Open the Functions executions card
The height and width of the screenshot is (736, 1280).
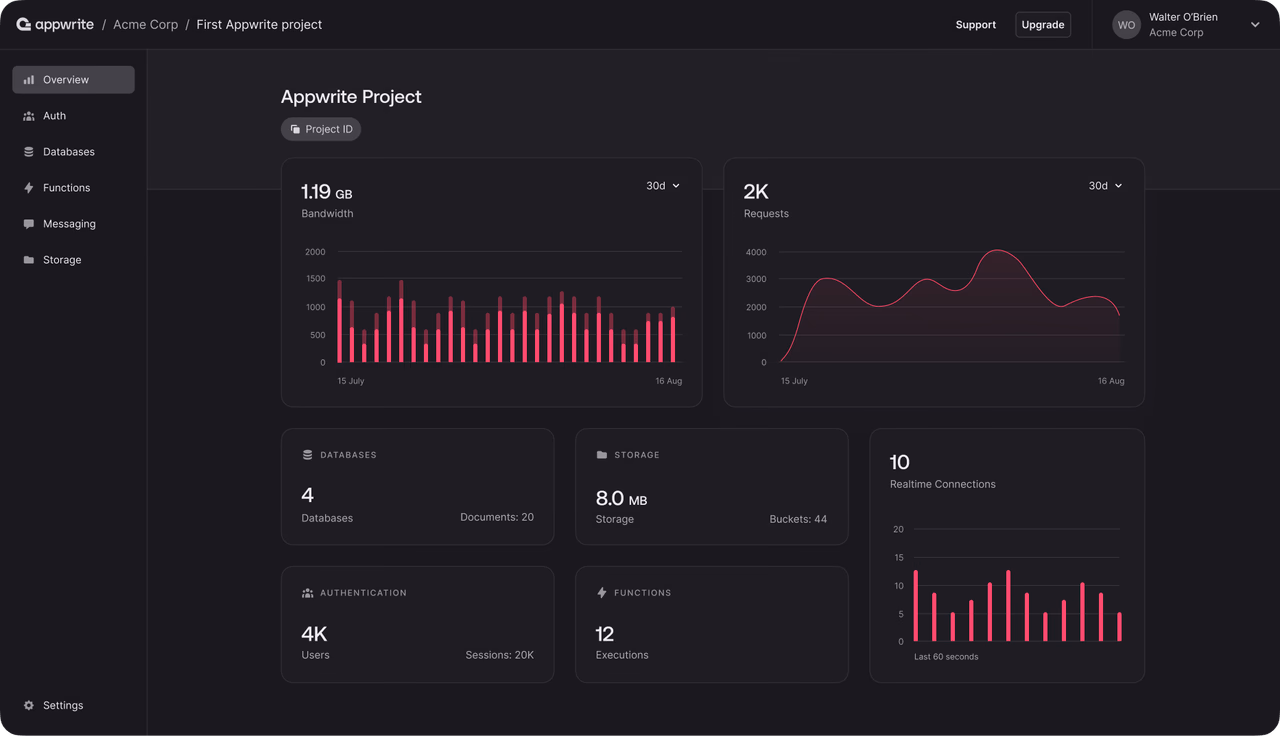(x=712, y=625)
